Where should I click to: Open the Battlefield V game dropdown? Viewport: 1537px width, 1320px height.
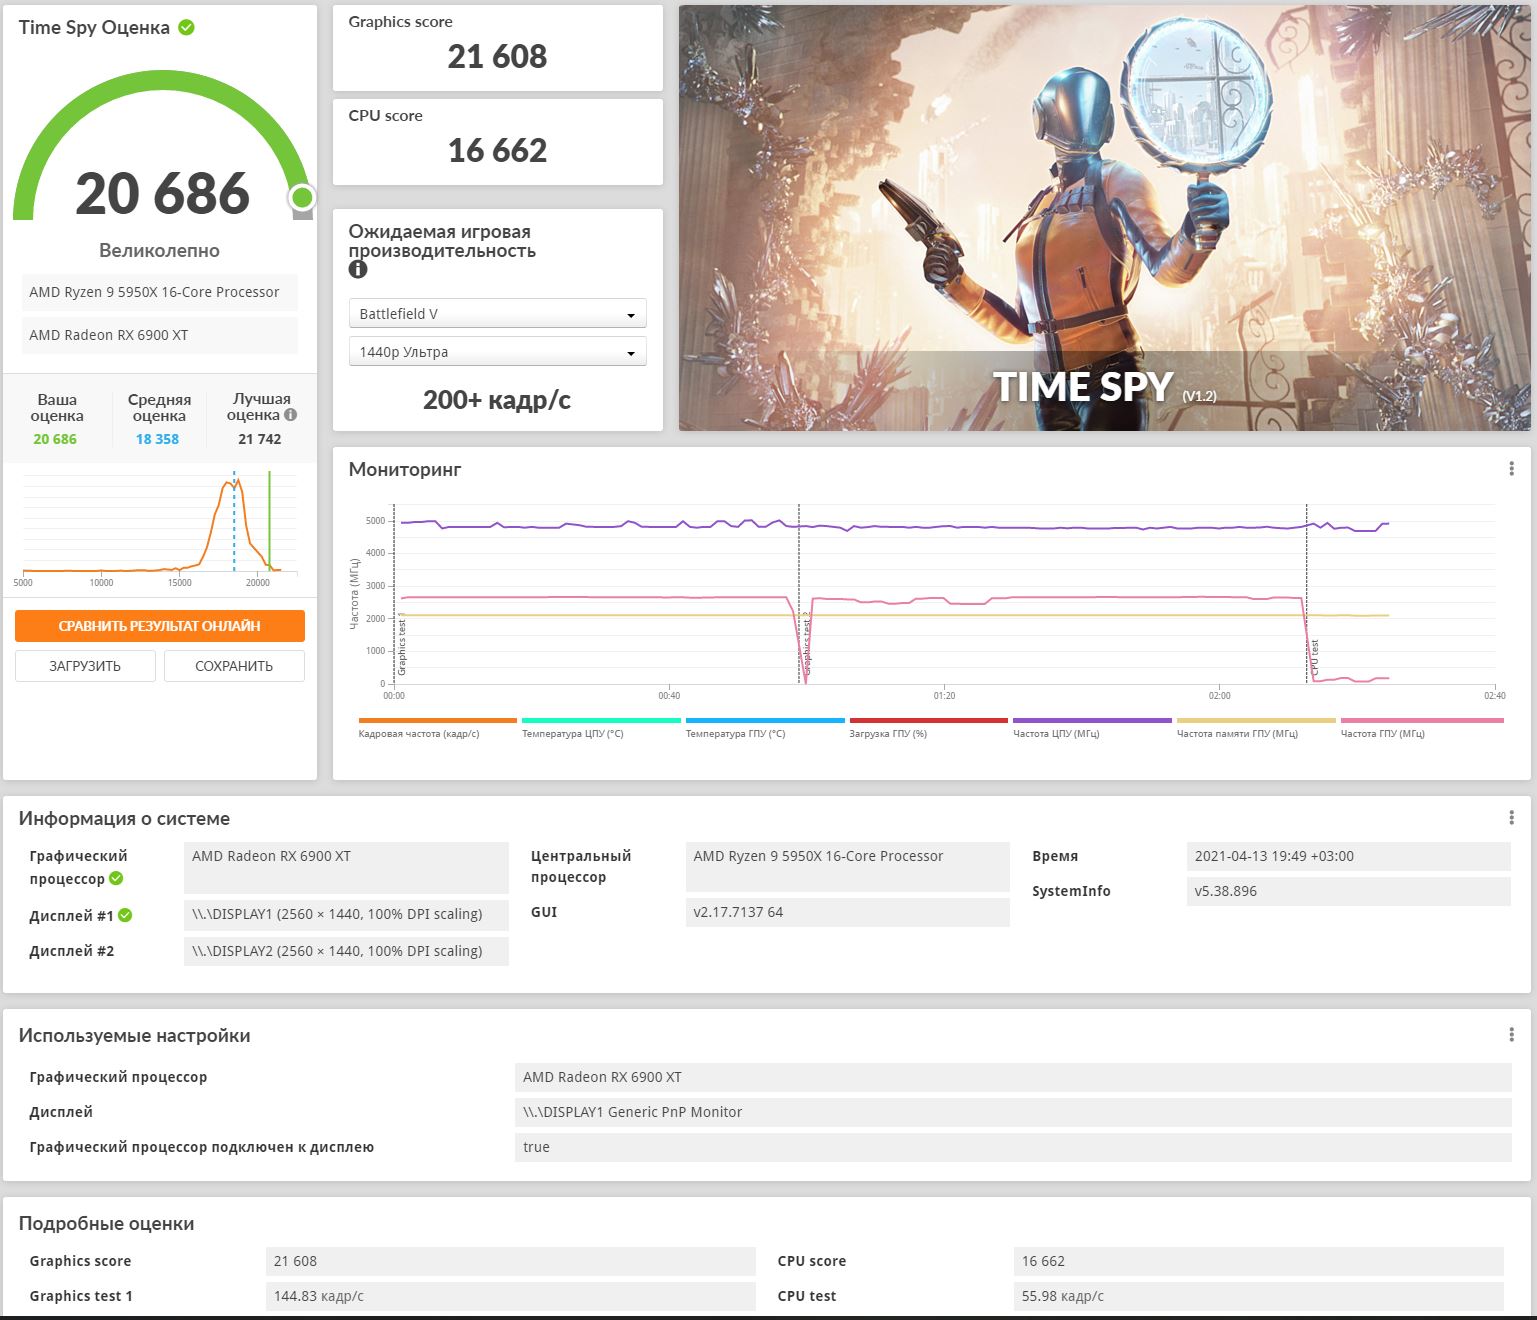[x=497, y=314]
